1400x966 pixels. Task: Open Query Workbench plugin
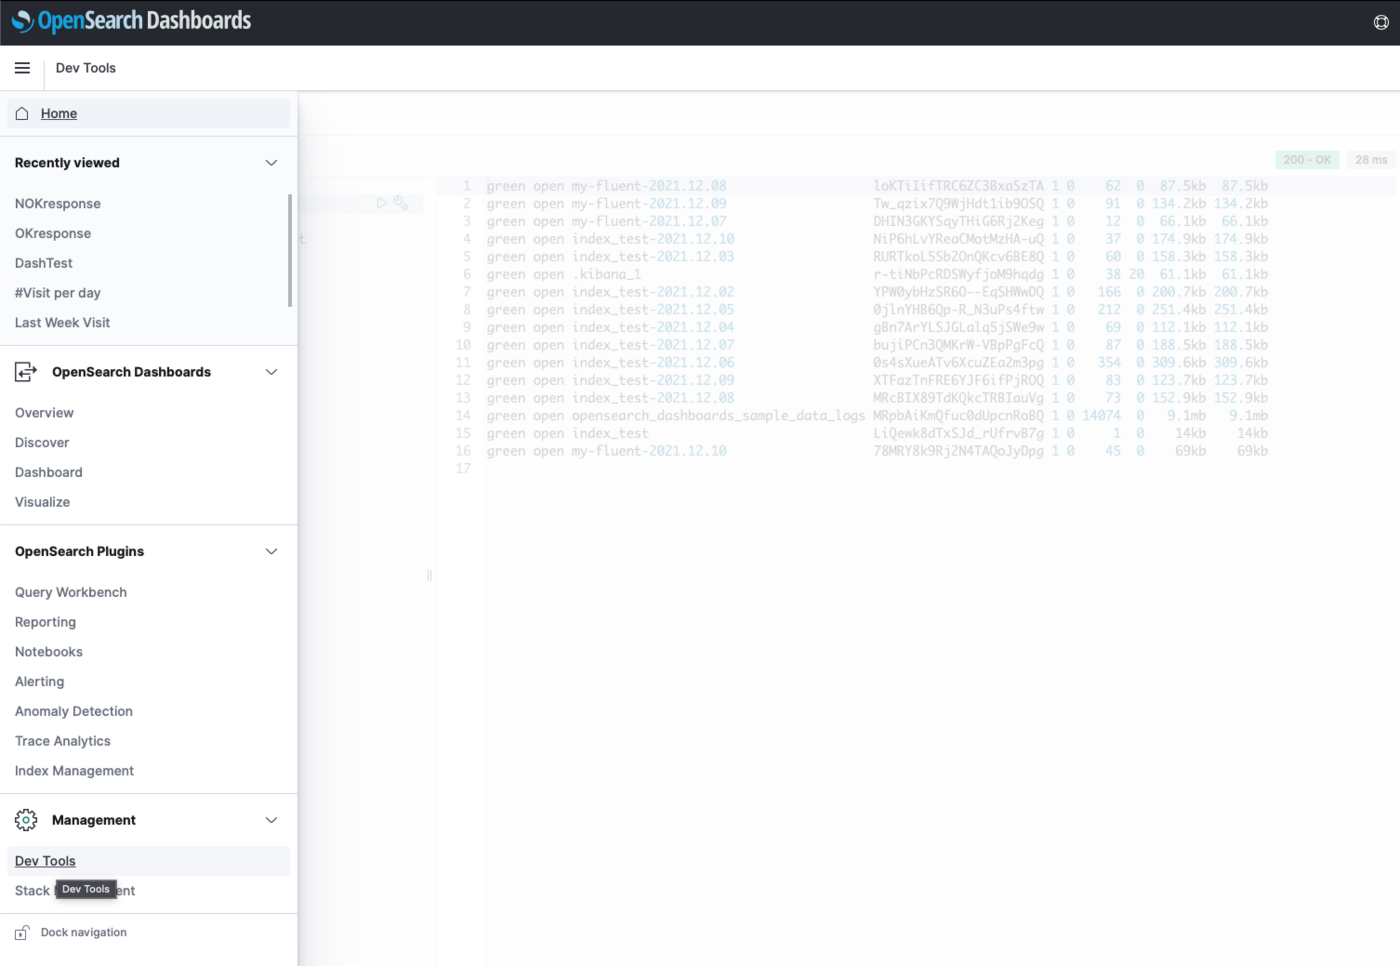pyautogui.click(x=70, y=592)
